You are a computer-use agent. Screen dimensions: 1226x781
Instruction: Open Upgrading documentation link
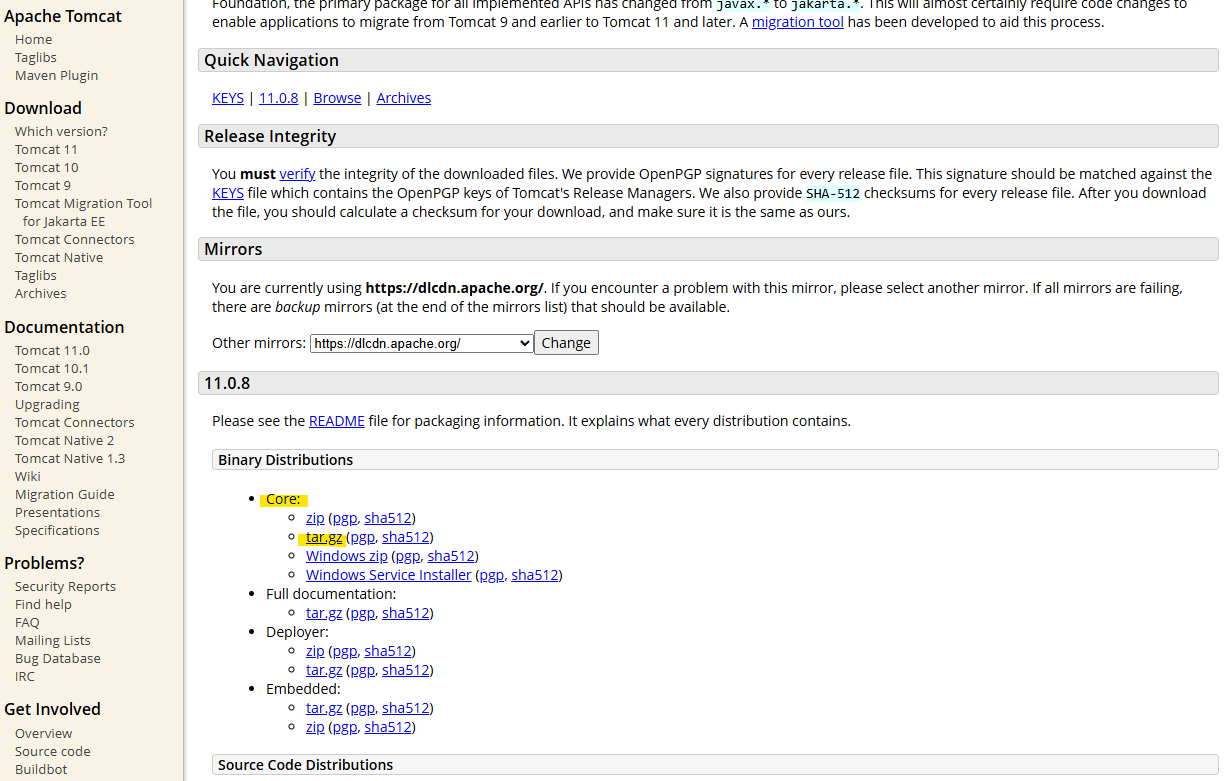click(x=47, y=404)
